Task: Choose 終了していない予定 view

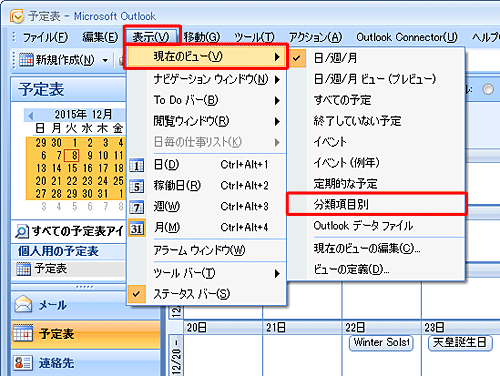Action: click(x=377, y=121)
